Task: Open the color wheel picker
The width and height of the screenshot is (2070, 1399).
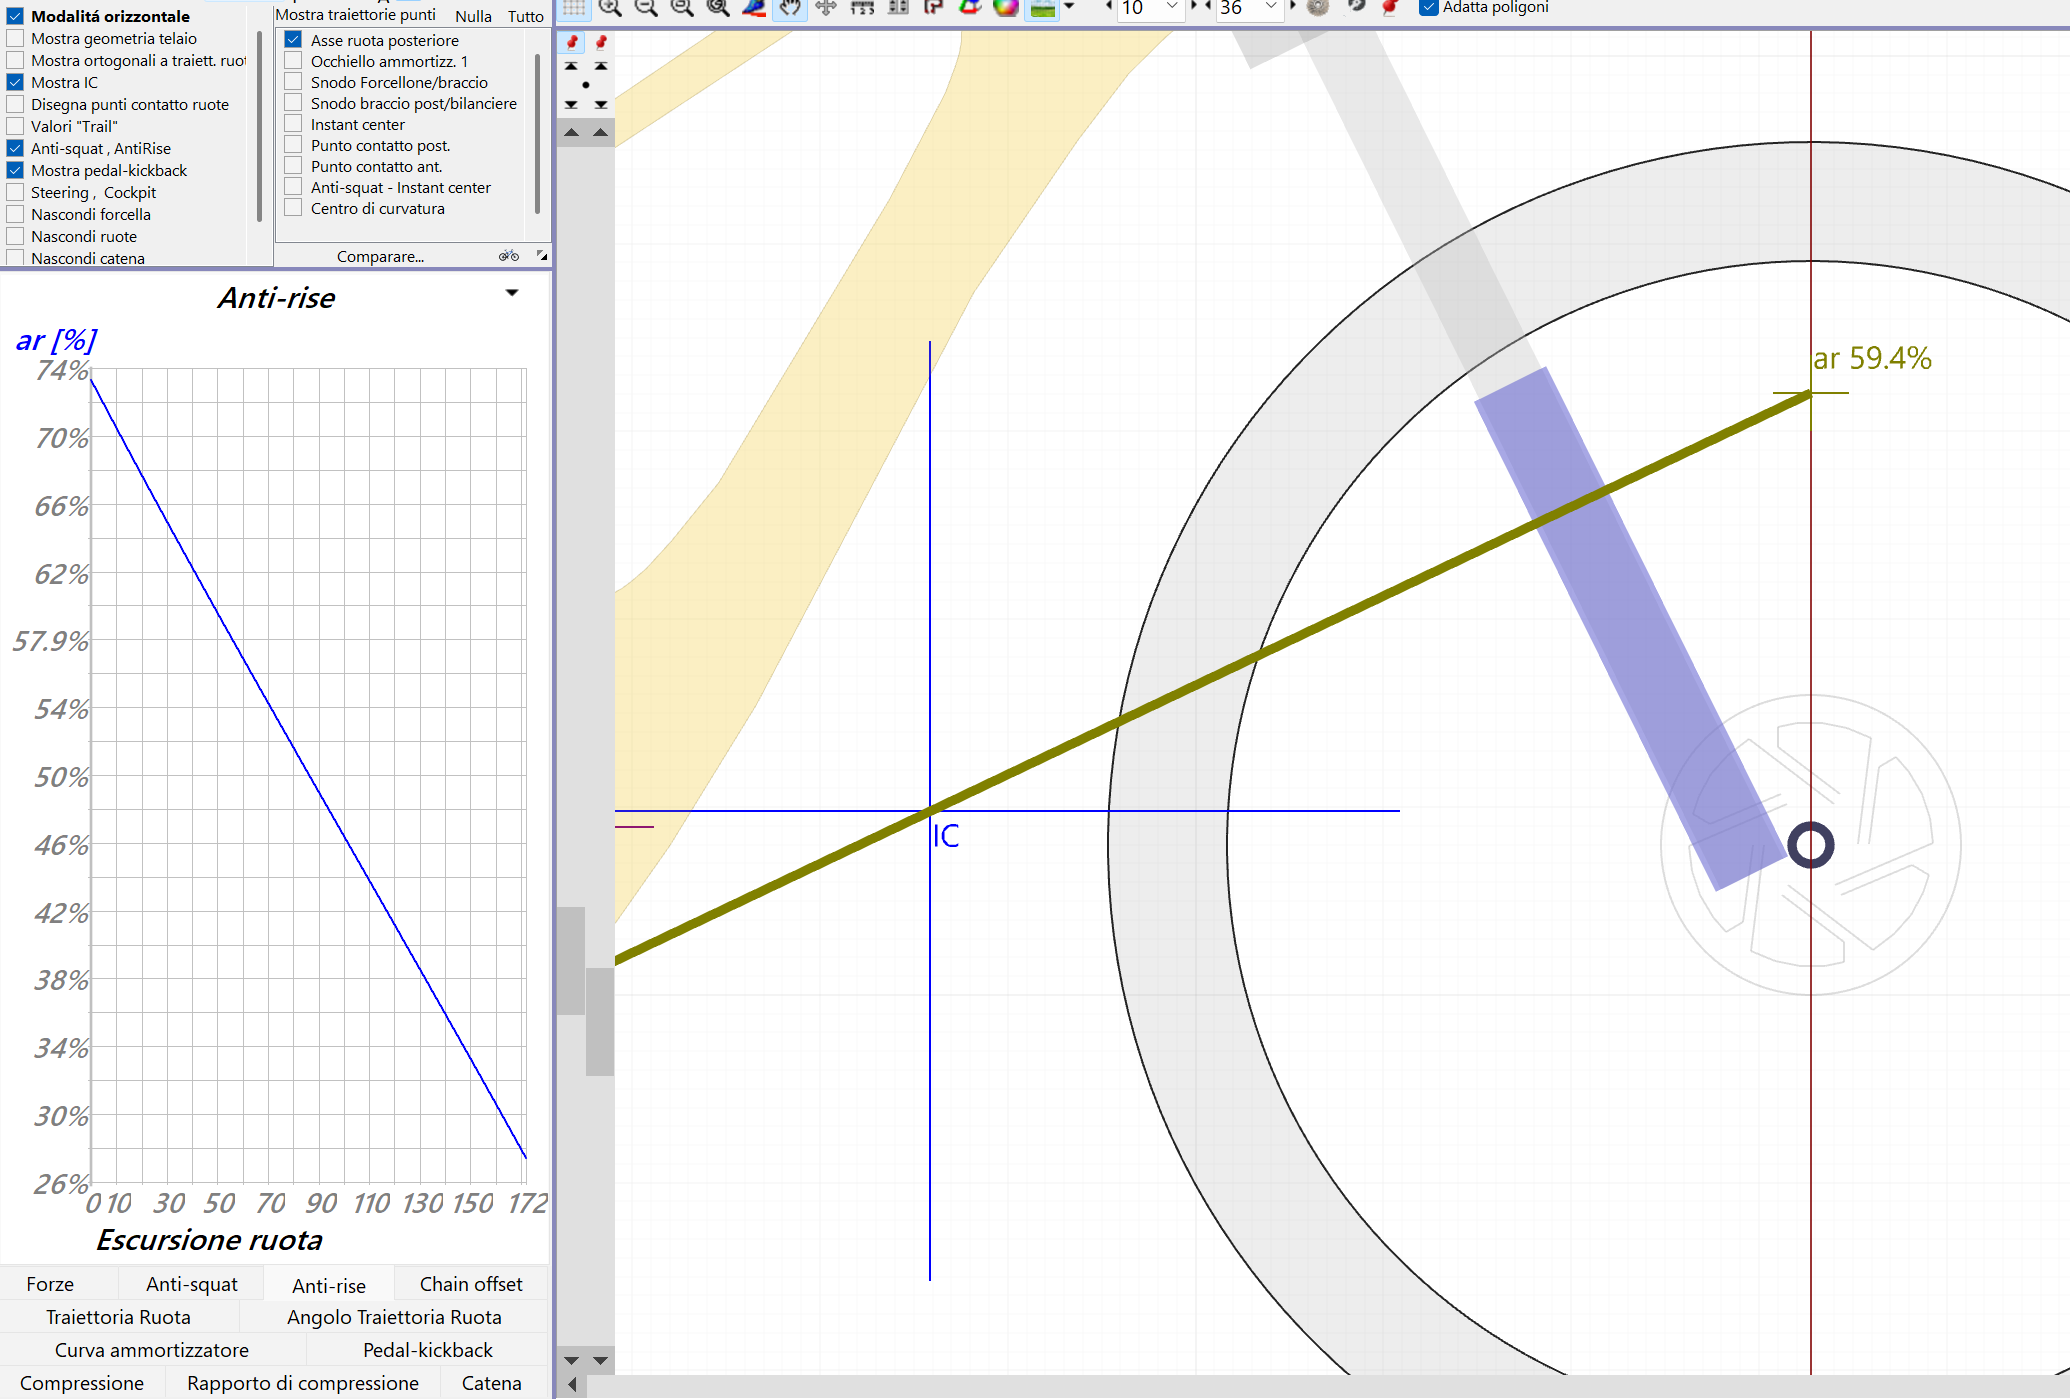Action: [1006, 7]
